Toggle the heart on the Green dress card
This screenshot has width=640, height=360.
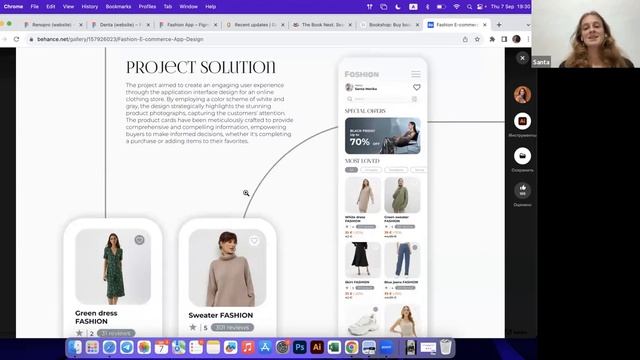[140, 240]
